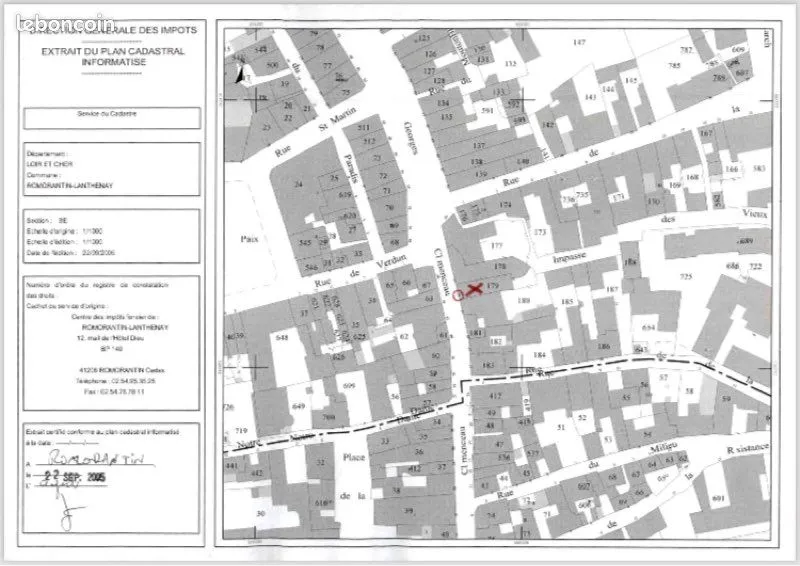
Task: Select the "LOIR ET CHER" department text
Action: click(50, 164)
